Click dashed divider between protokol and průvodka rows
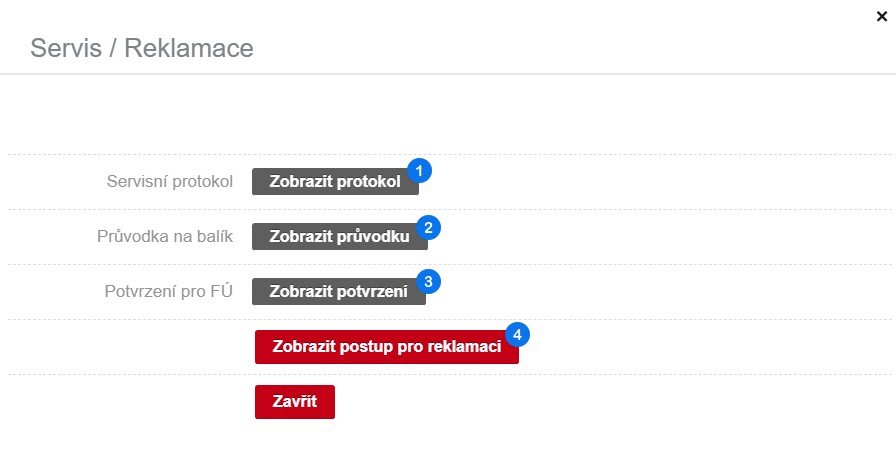This screenshot has height=455, width=896. click(448, 210)
